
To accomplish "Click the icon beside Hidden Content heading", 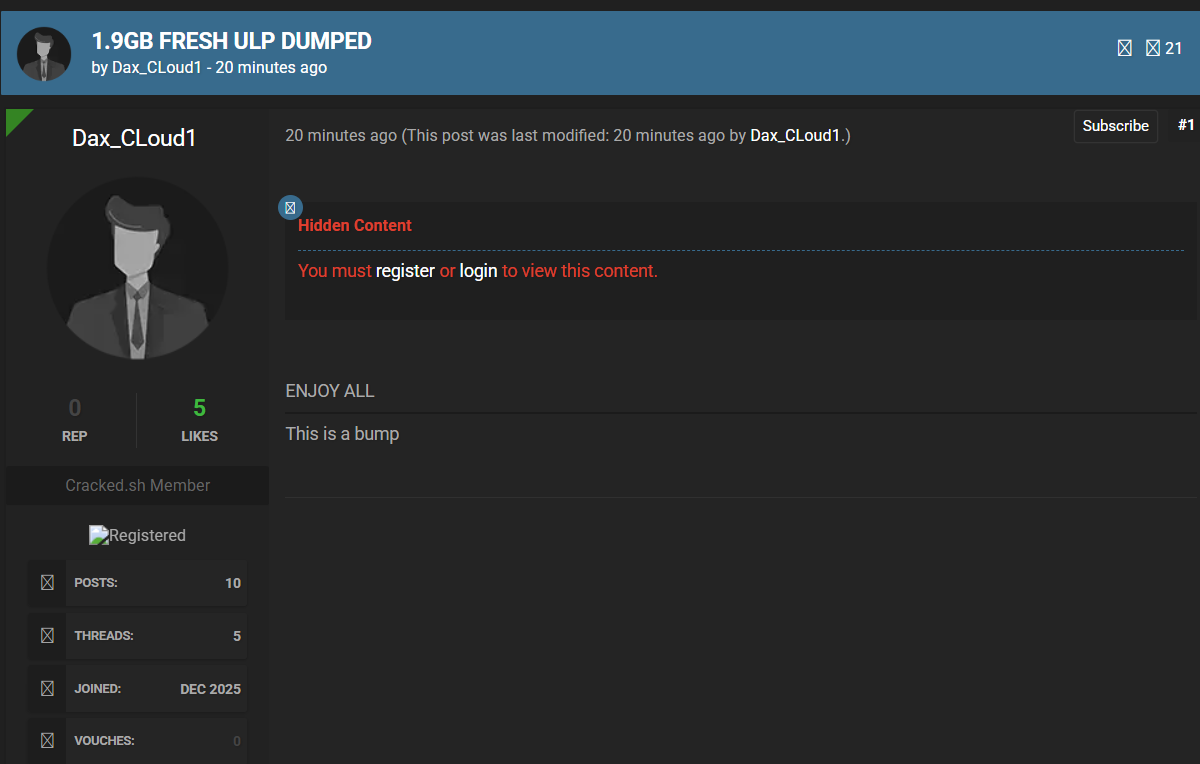I will pyautogui.click(x=289, y=208).
